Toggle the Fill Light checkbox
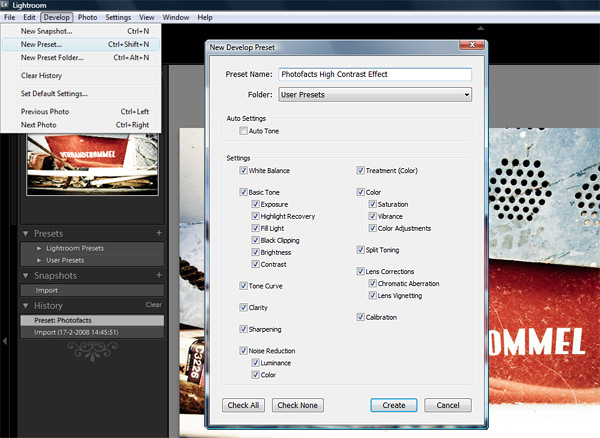 [x=255, y=228]
